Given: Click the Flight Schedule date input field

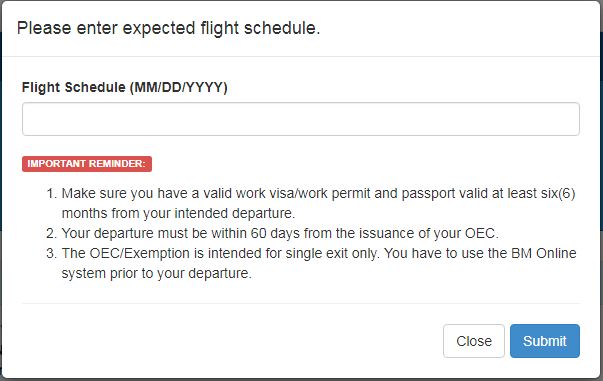Looking at the screenshot, I should coord(301,119).
